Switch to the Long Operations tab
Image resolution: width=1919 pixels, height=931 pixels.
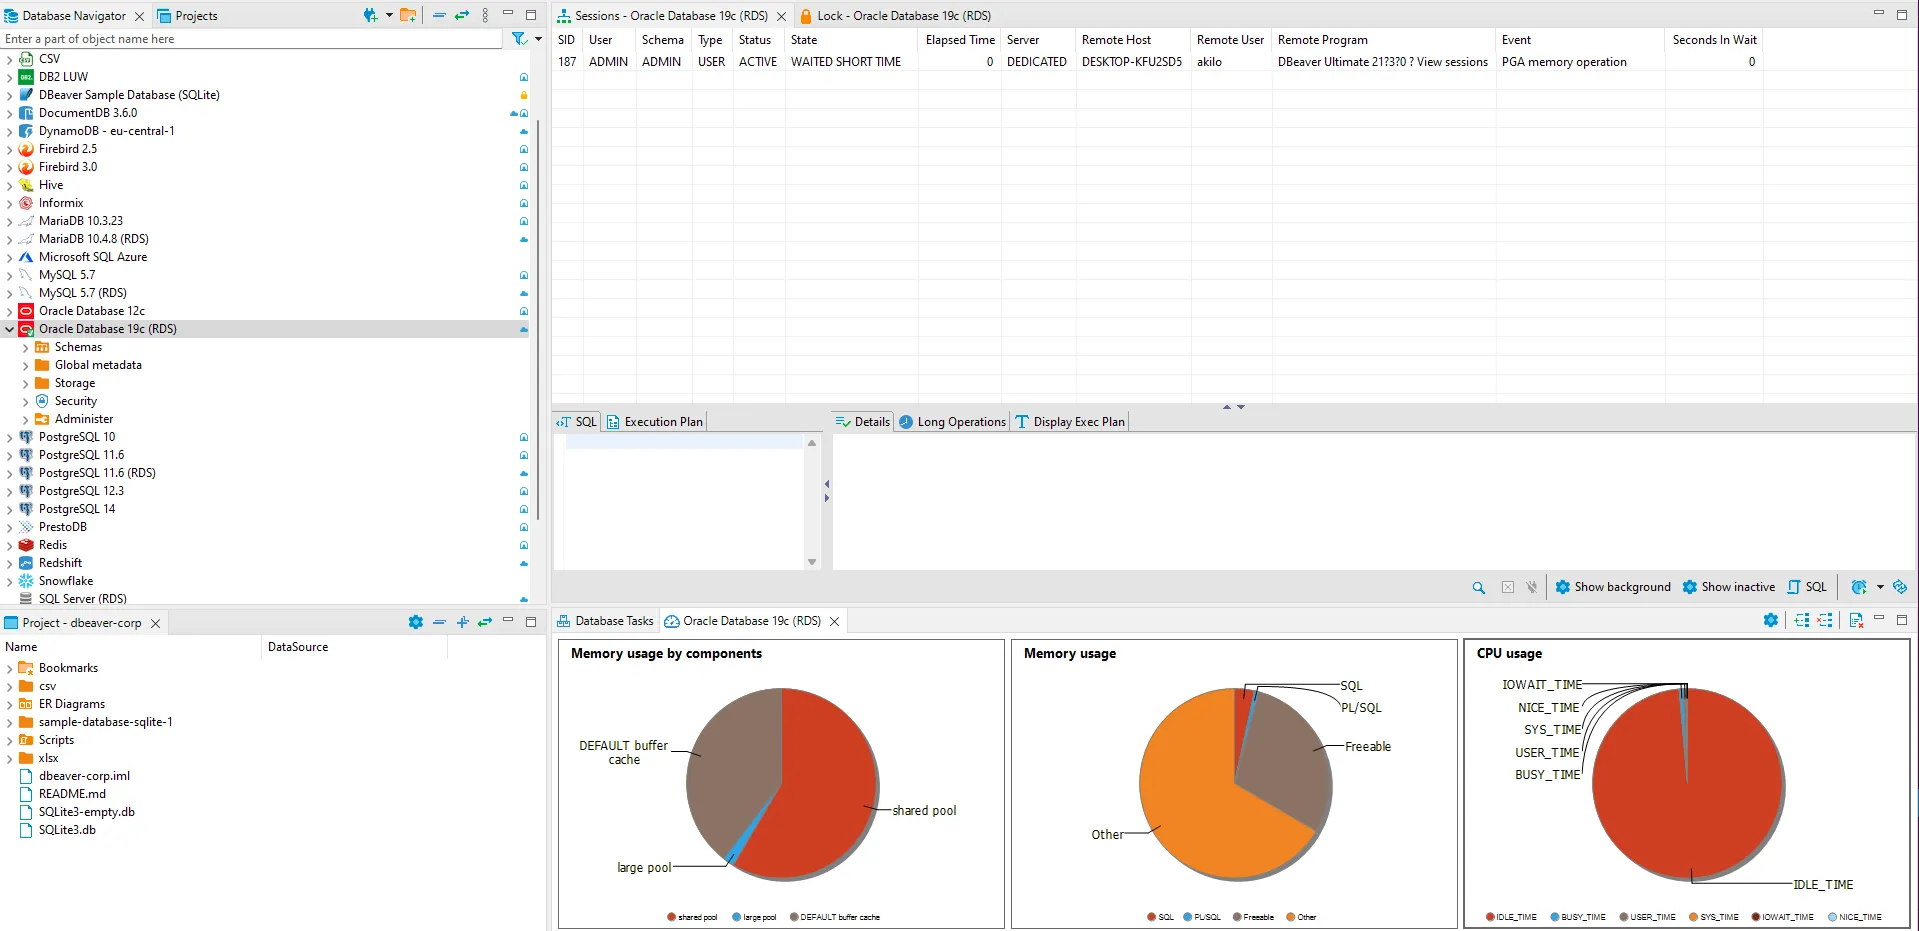952,422
